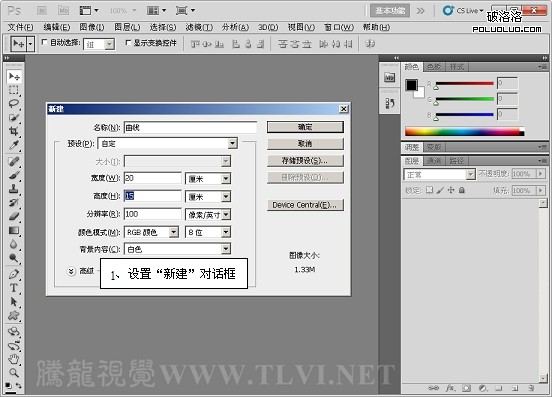Screen dimensions: 552x397
Task: Click the Essentials workspace button
Action: coord(390,11)
